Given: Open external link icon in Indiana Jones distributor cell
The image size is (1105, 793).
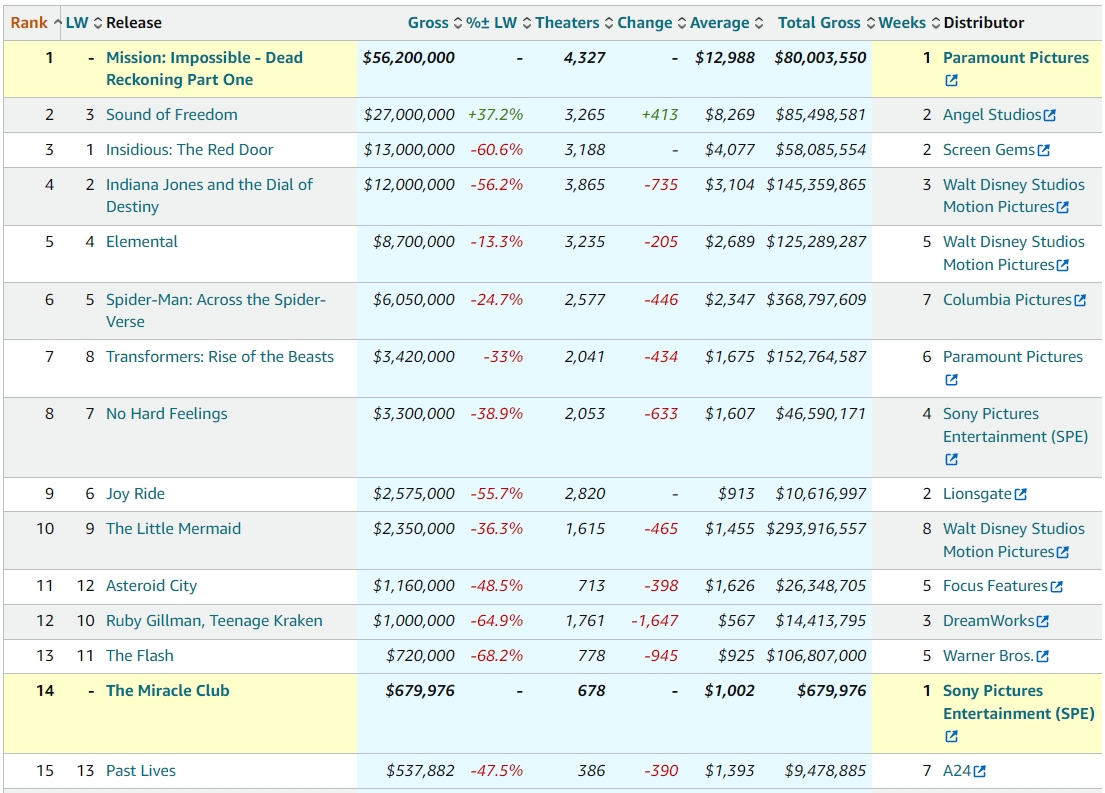Looking at the screenshot, I should point(1063,207).
